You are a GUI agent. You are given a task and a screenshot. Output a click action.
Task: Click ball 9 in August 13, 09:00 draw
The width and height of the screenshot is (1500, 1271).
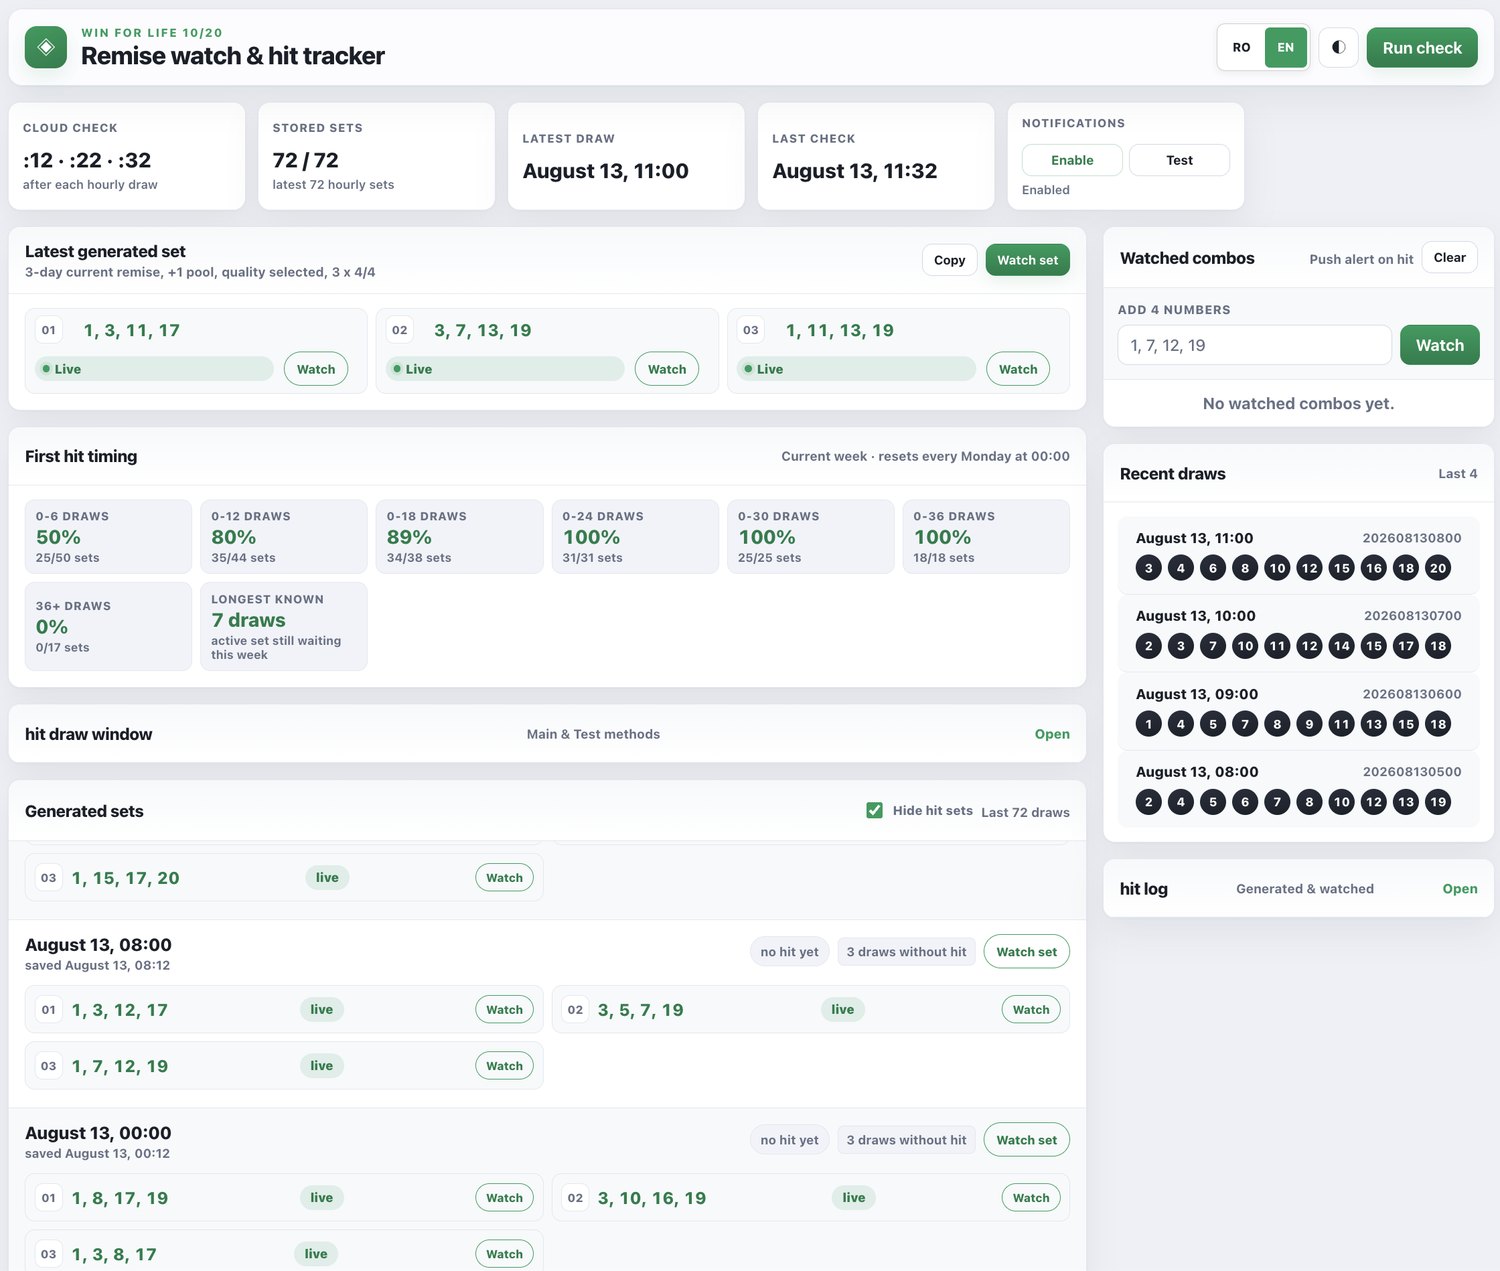[1309, 724]
